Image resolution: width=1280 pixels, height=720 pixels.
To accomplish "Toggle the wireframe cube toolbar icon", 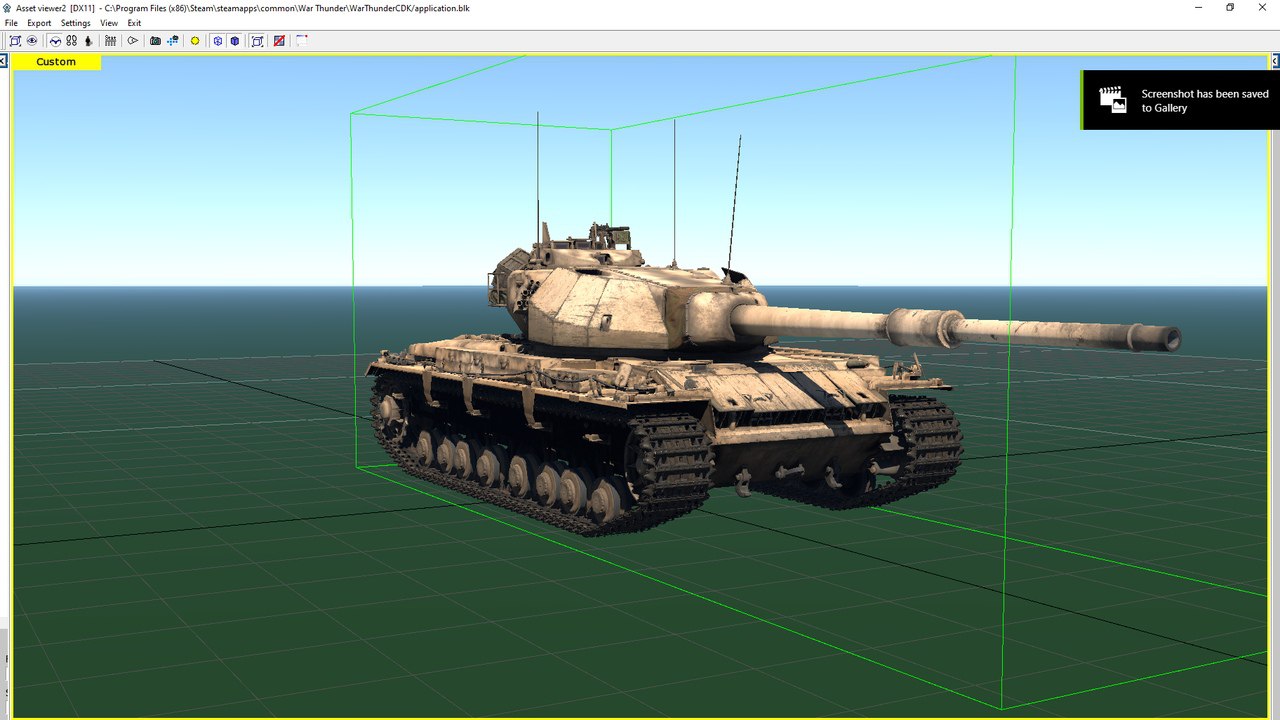I will coord(217,41).
